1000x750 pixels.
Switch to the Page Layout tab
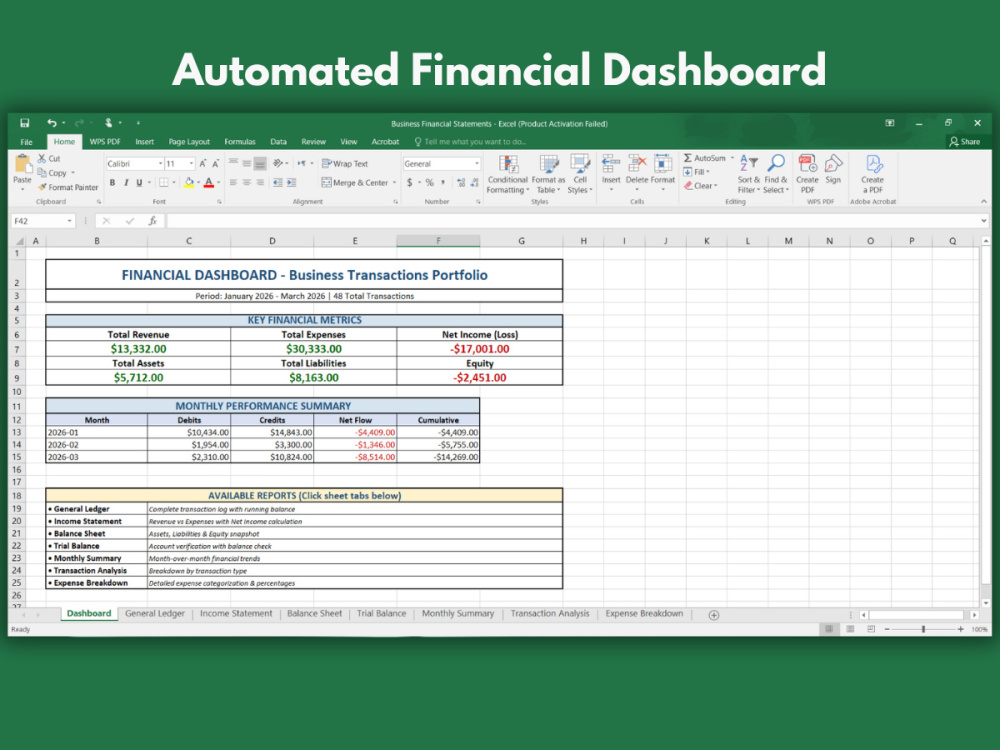189,142
